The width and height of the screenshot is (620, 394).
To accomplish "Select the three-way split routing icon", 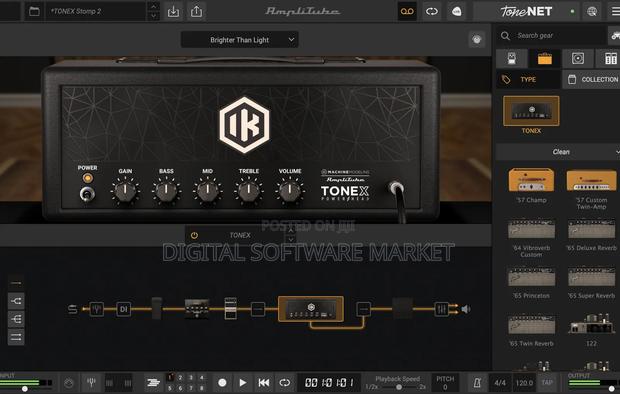I will [16, 319].
